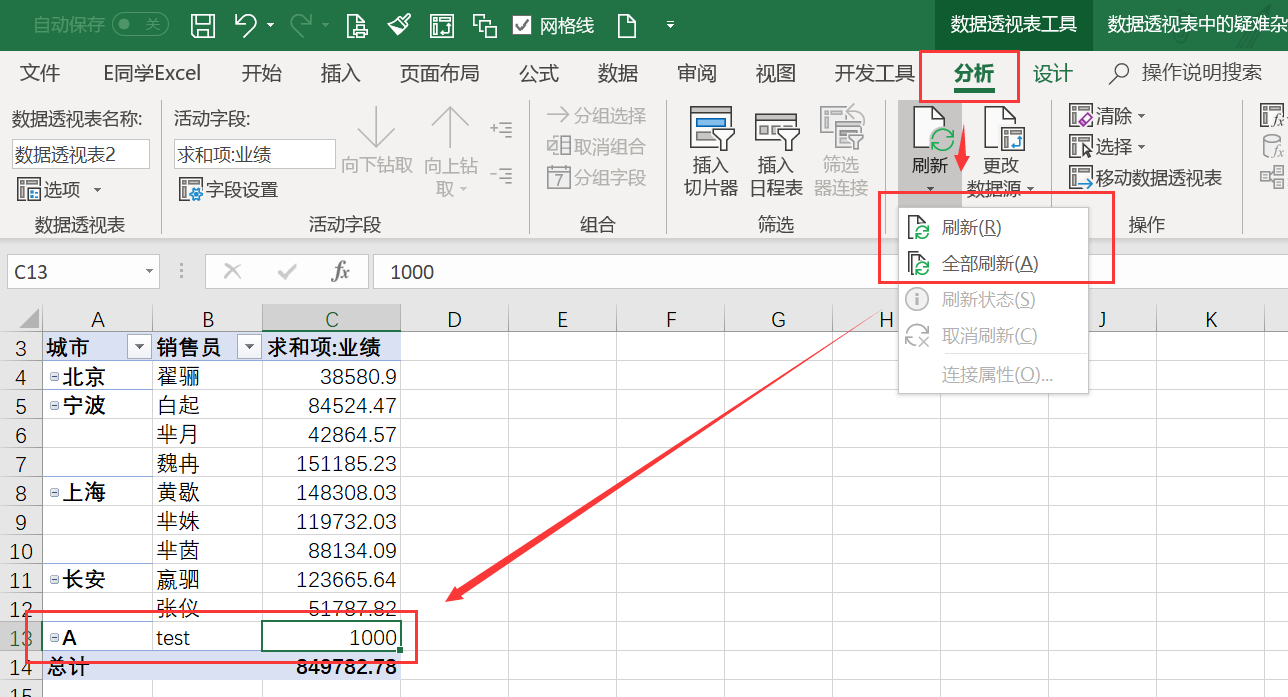This screenshot has width=1288, height=697.
Task: Click Move PivotTable button
Action: pos(1146,178)
